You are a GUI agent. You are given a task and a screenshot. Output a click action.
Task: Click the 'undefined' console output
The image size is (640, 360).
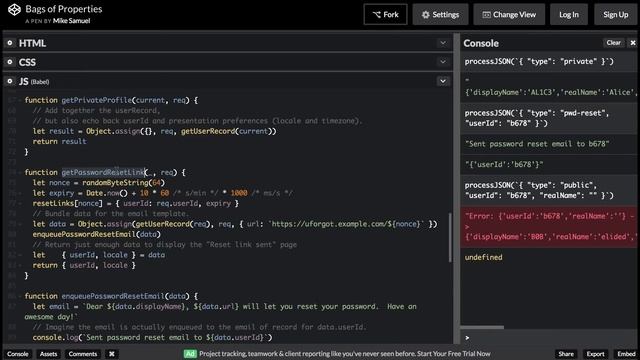483,257
